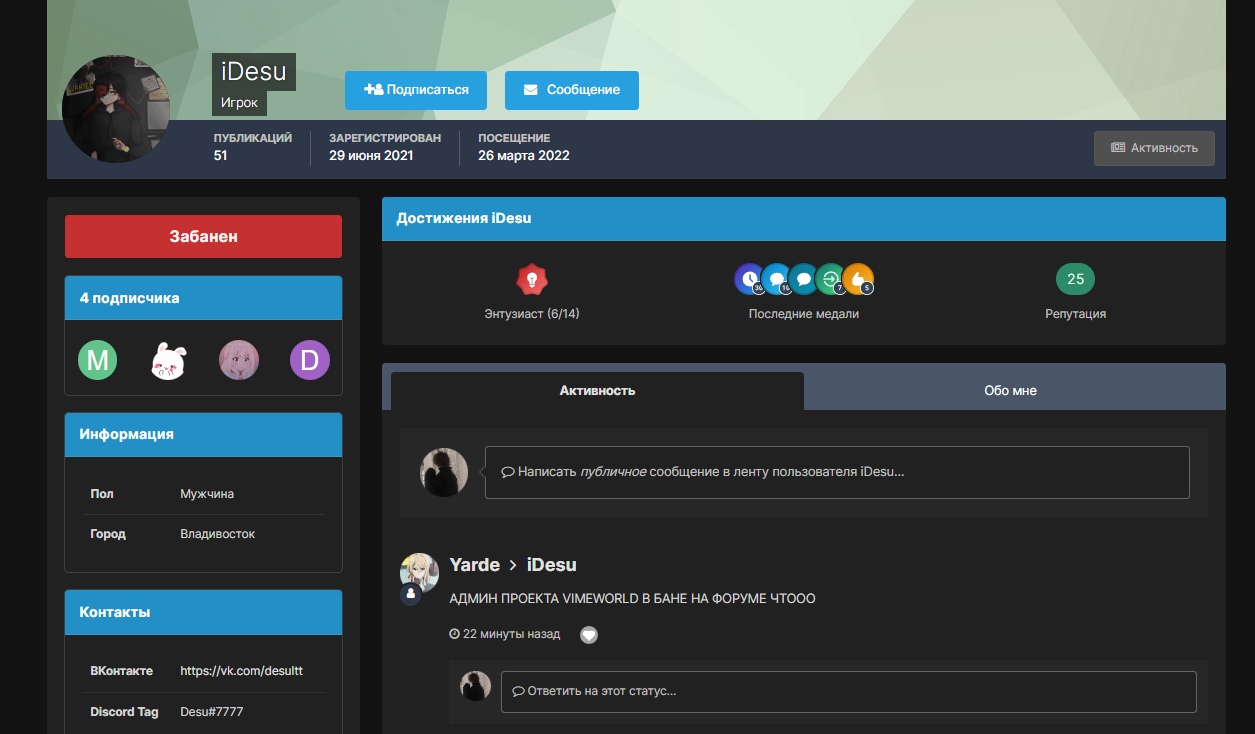Viewport: 1255px width, 734px height.
Task: Click the red Enthusiast rank badge
Action: (531, 279)
